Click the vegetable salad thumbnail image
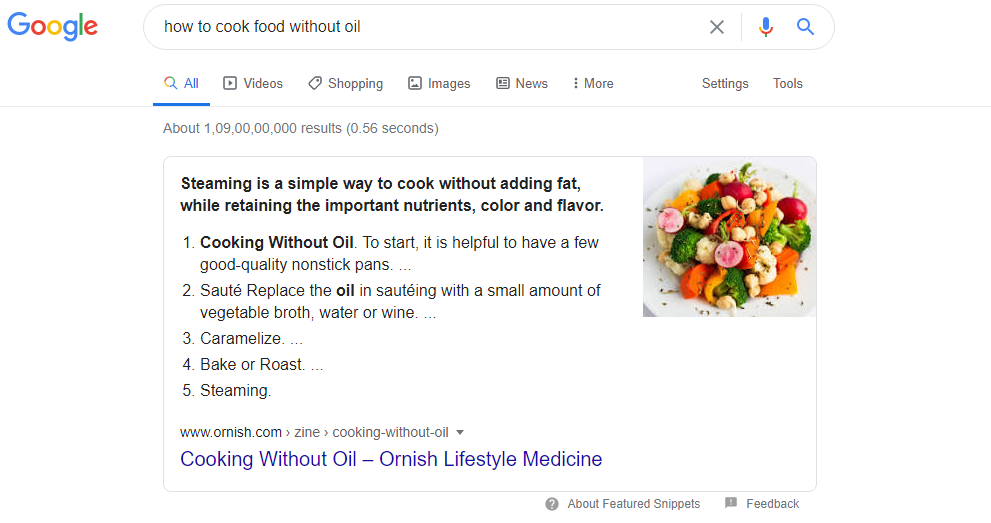 [x=729, y=237]
